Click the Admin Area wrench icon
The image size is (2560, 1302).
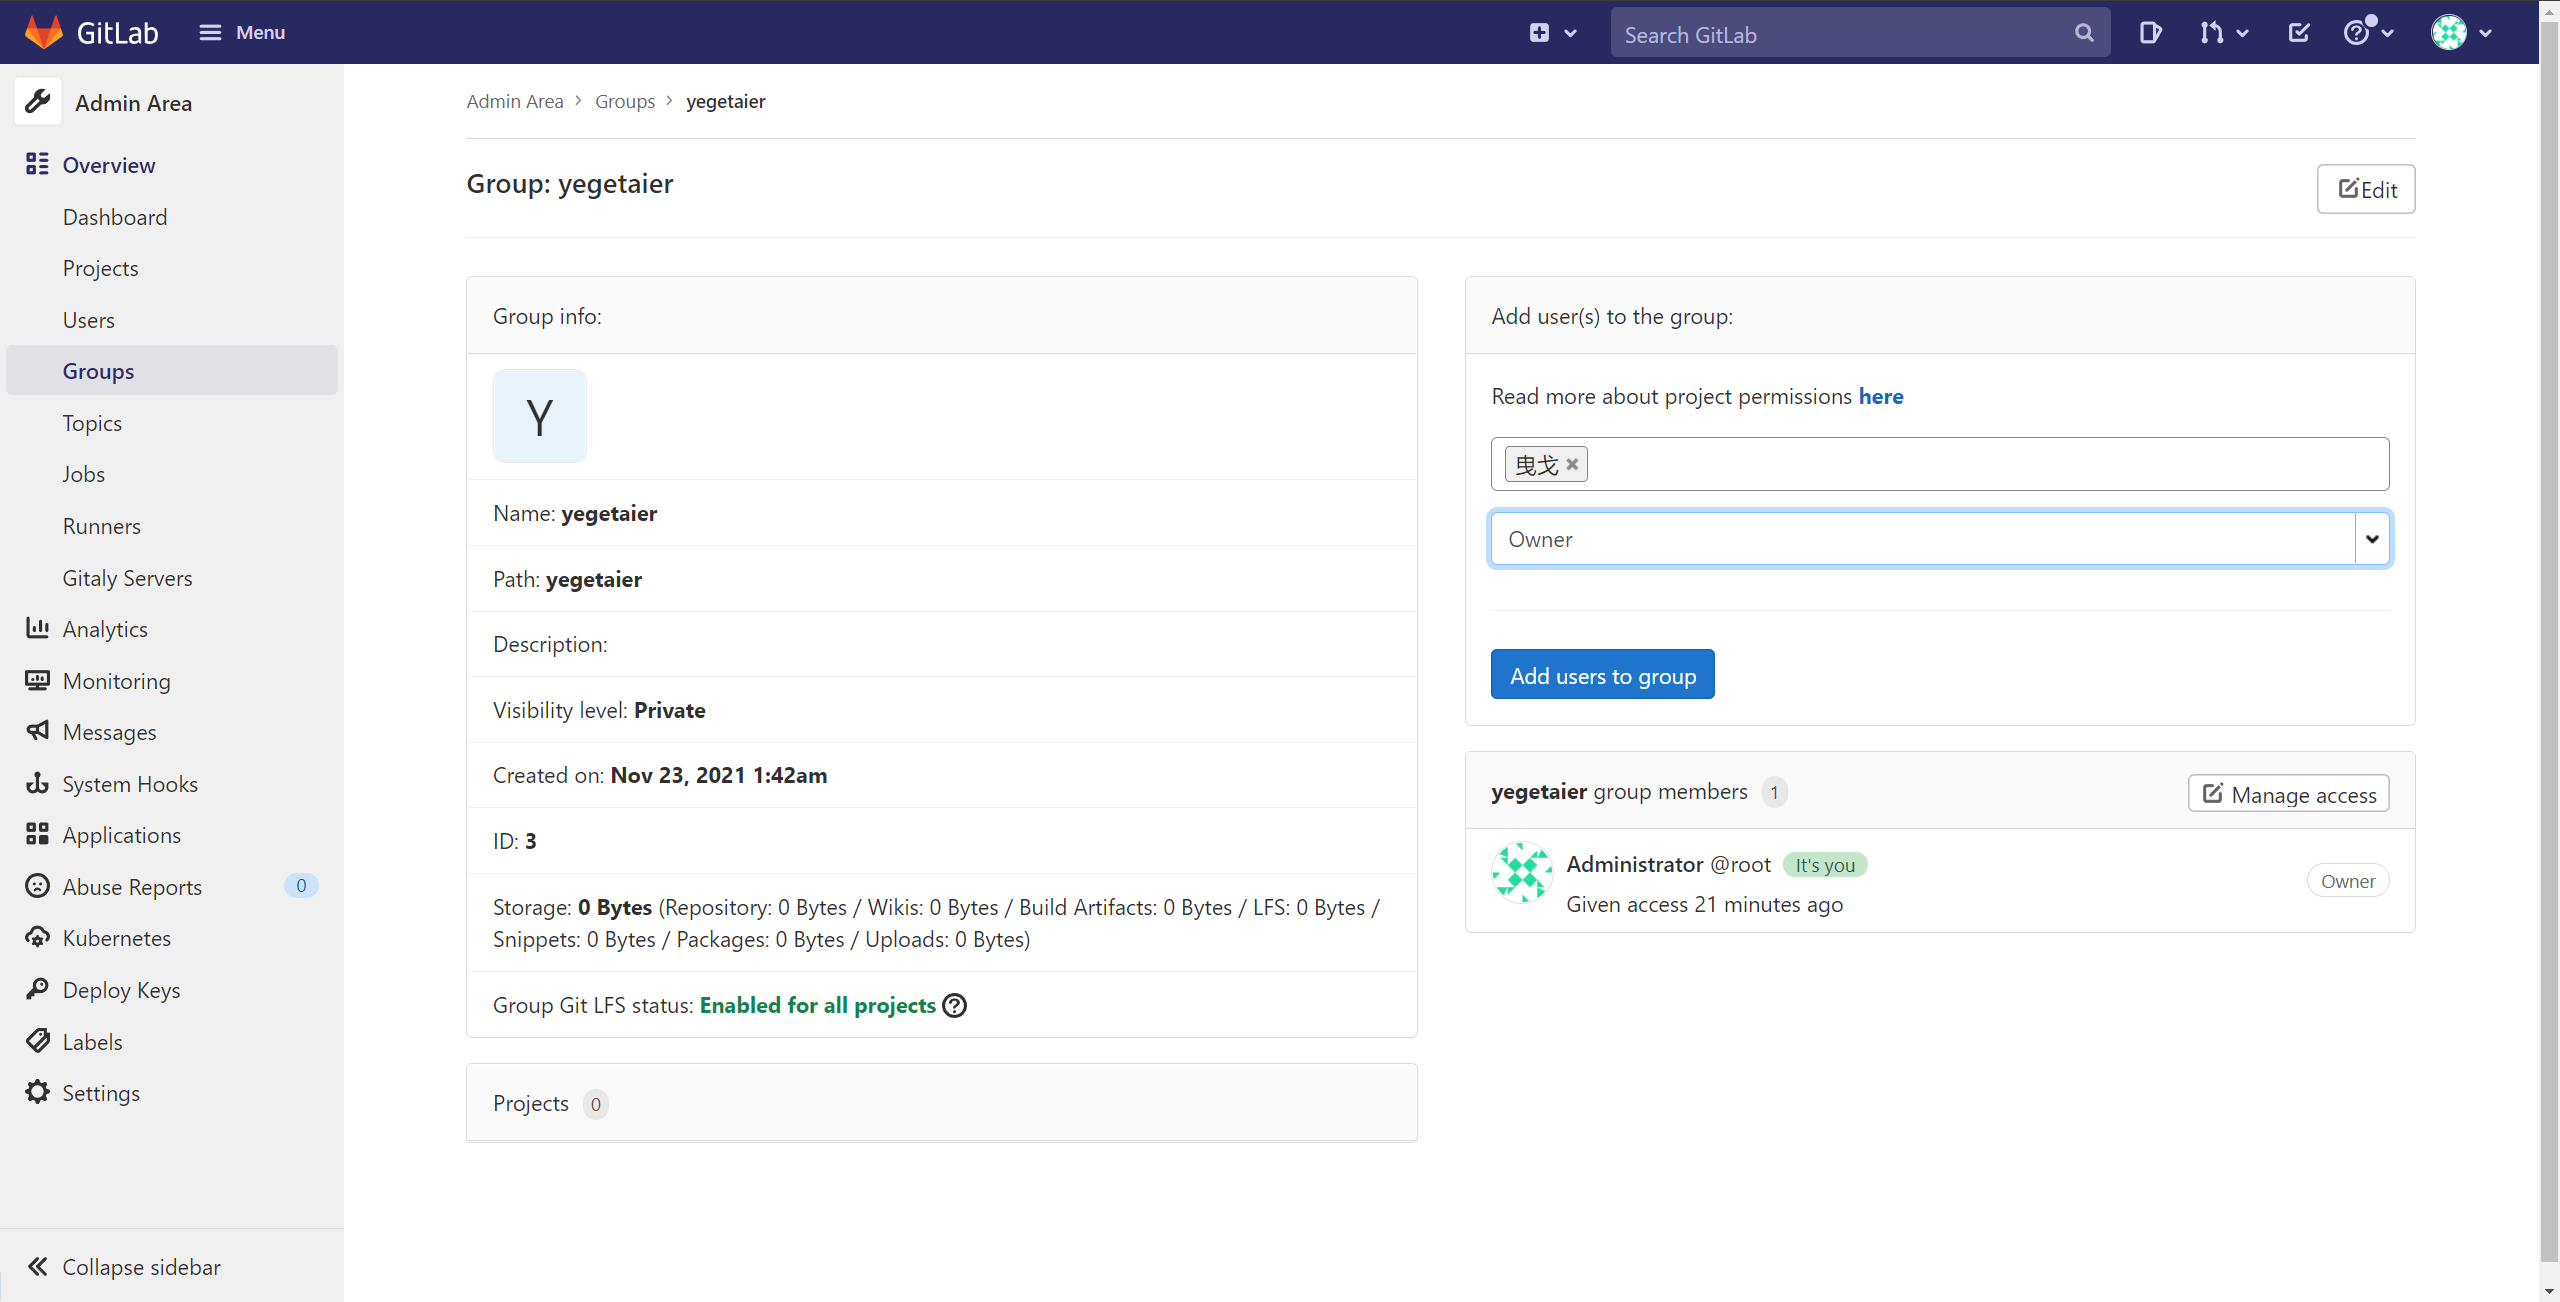38,102
